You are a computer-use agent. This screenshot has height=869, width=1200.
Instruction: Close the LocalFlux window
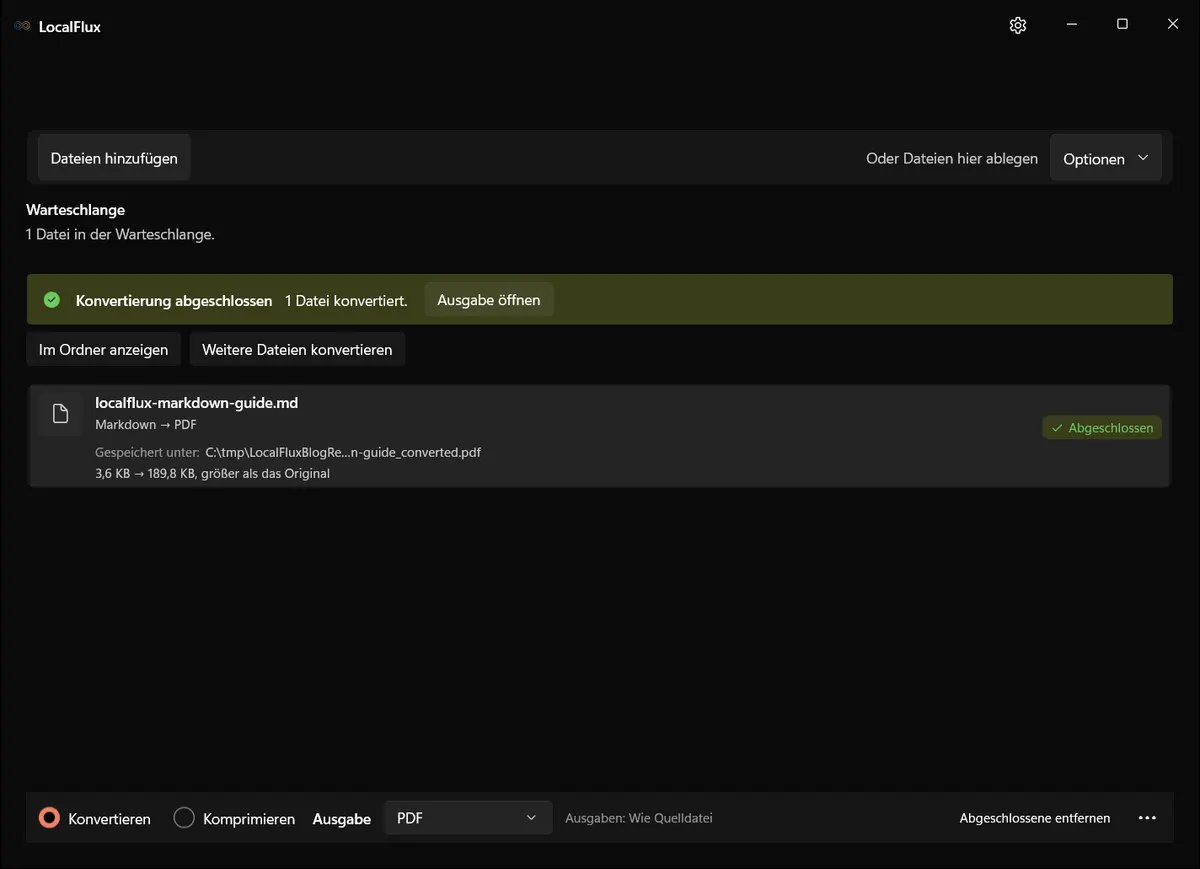[x=1173, y=25]
